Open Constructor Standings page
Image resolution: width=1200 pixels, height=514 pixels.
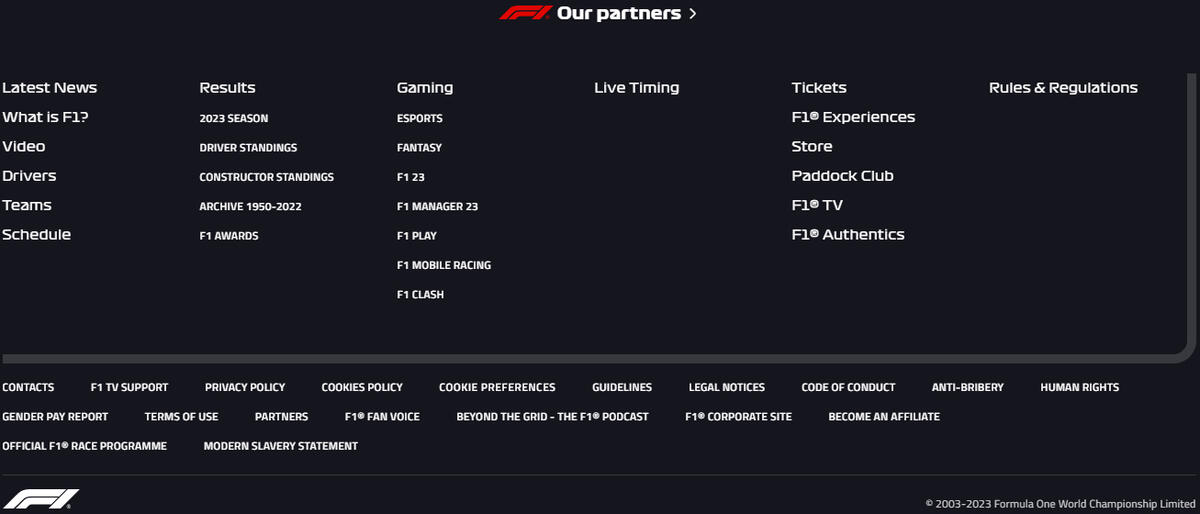(x=266, y=177)
